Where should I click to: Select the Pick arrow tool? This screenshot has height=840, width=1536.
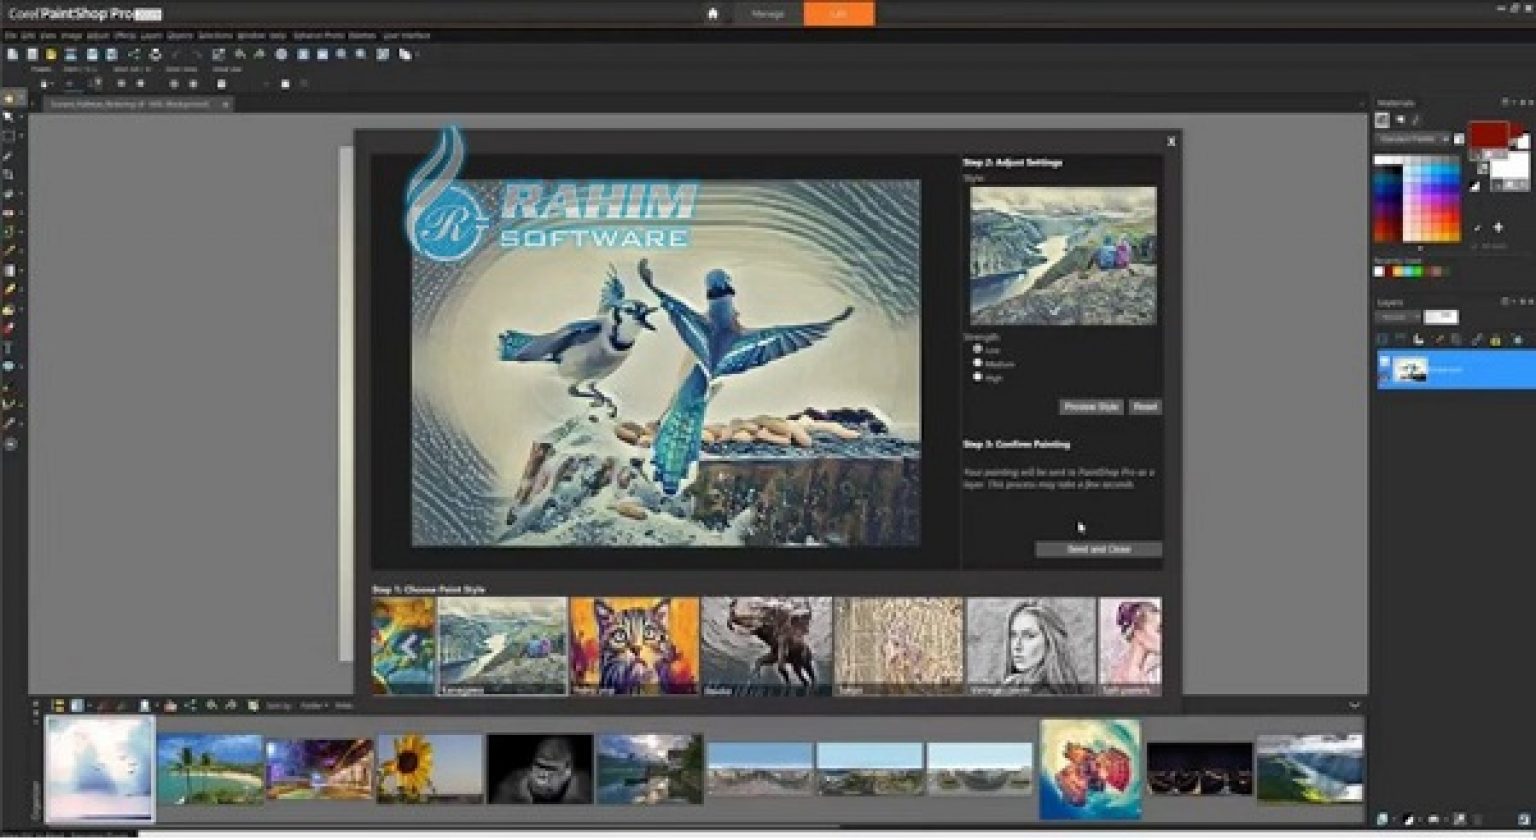point(9,118)
